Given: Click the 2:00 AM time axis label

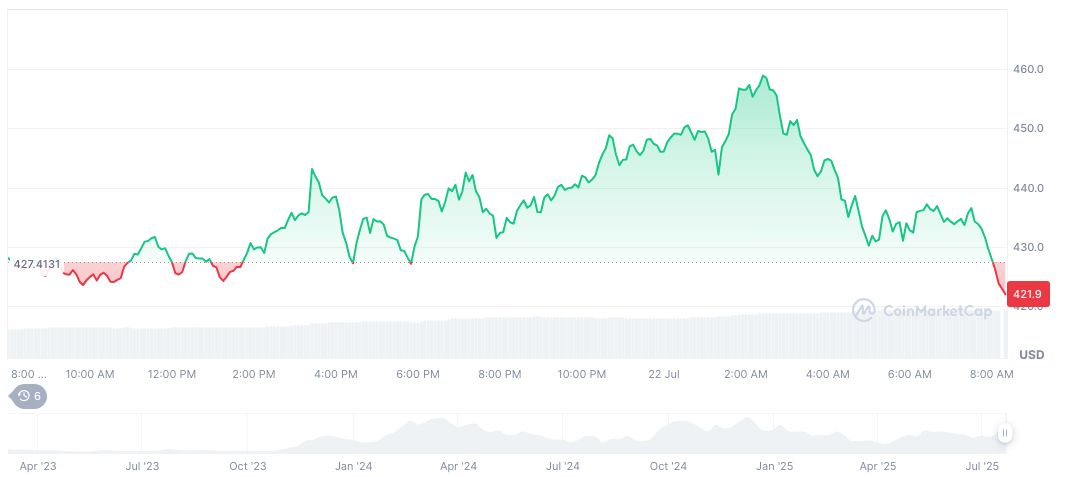Looking at the screenshot, I should tap(746, 374).
